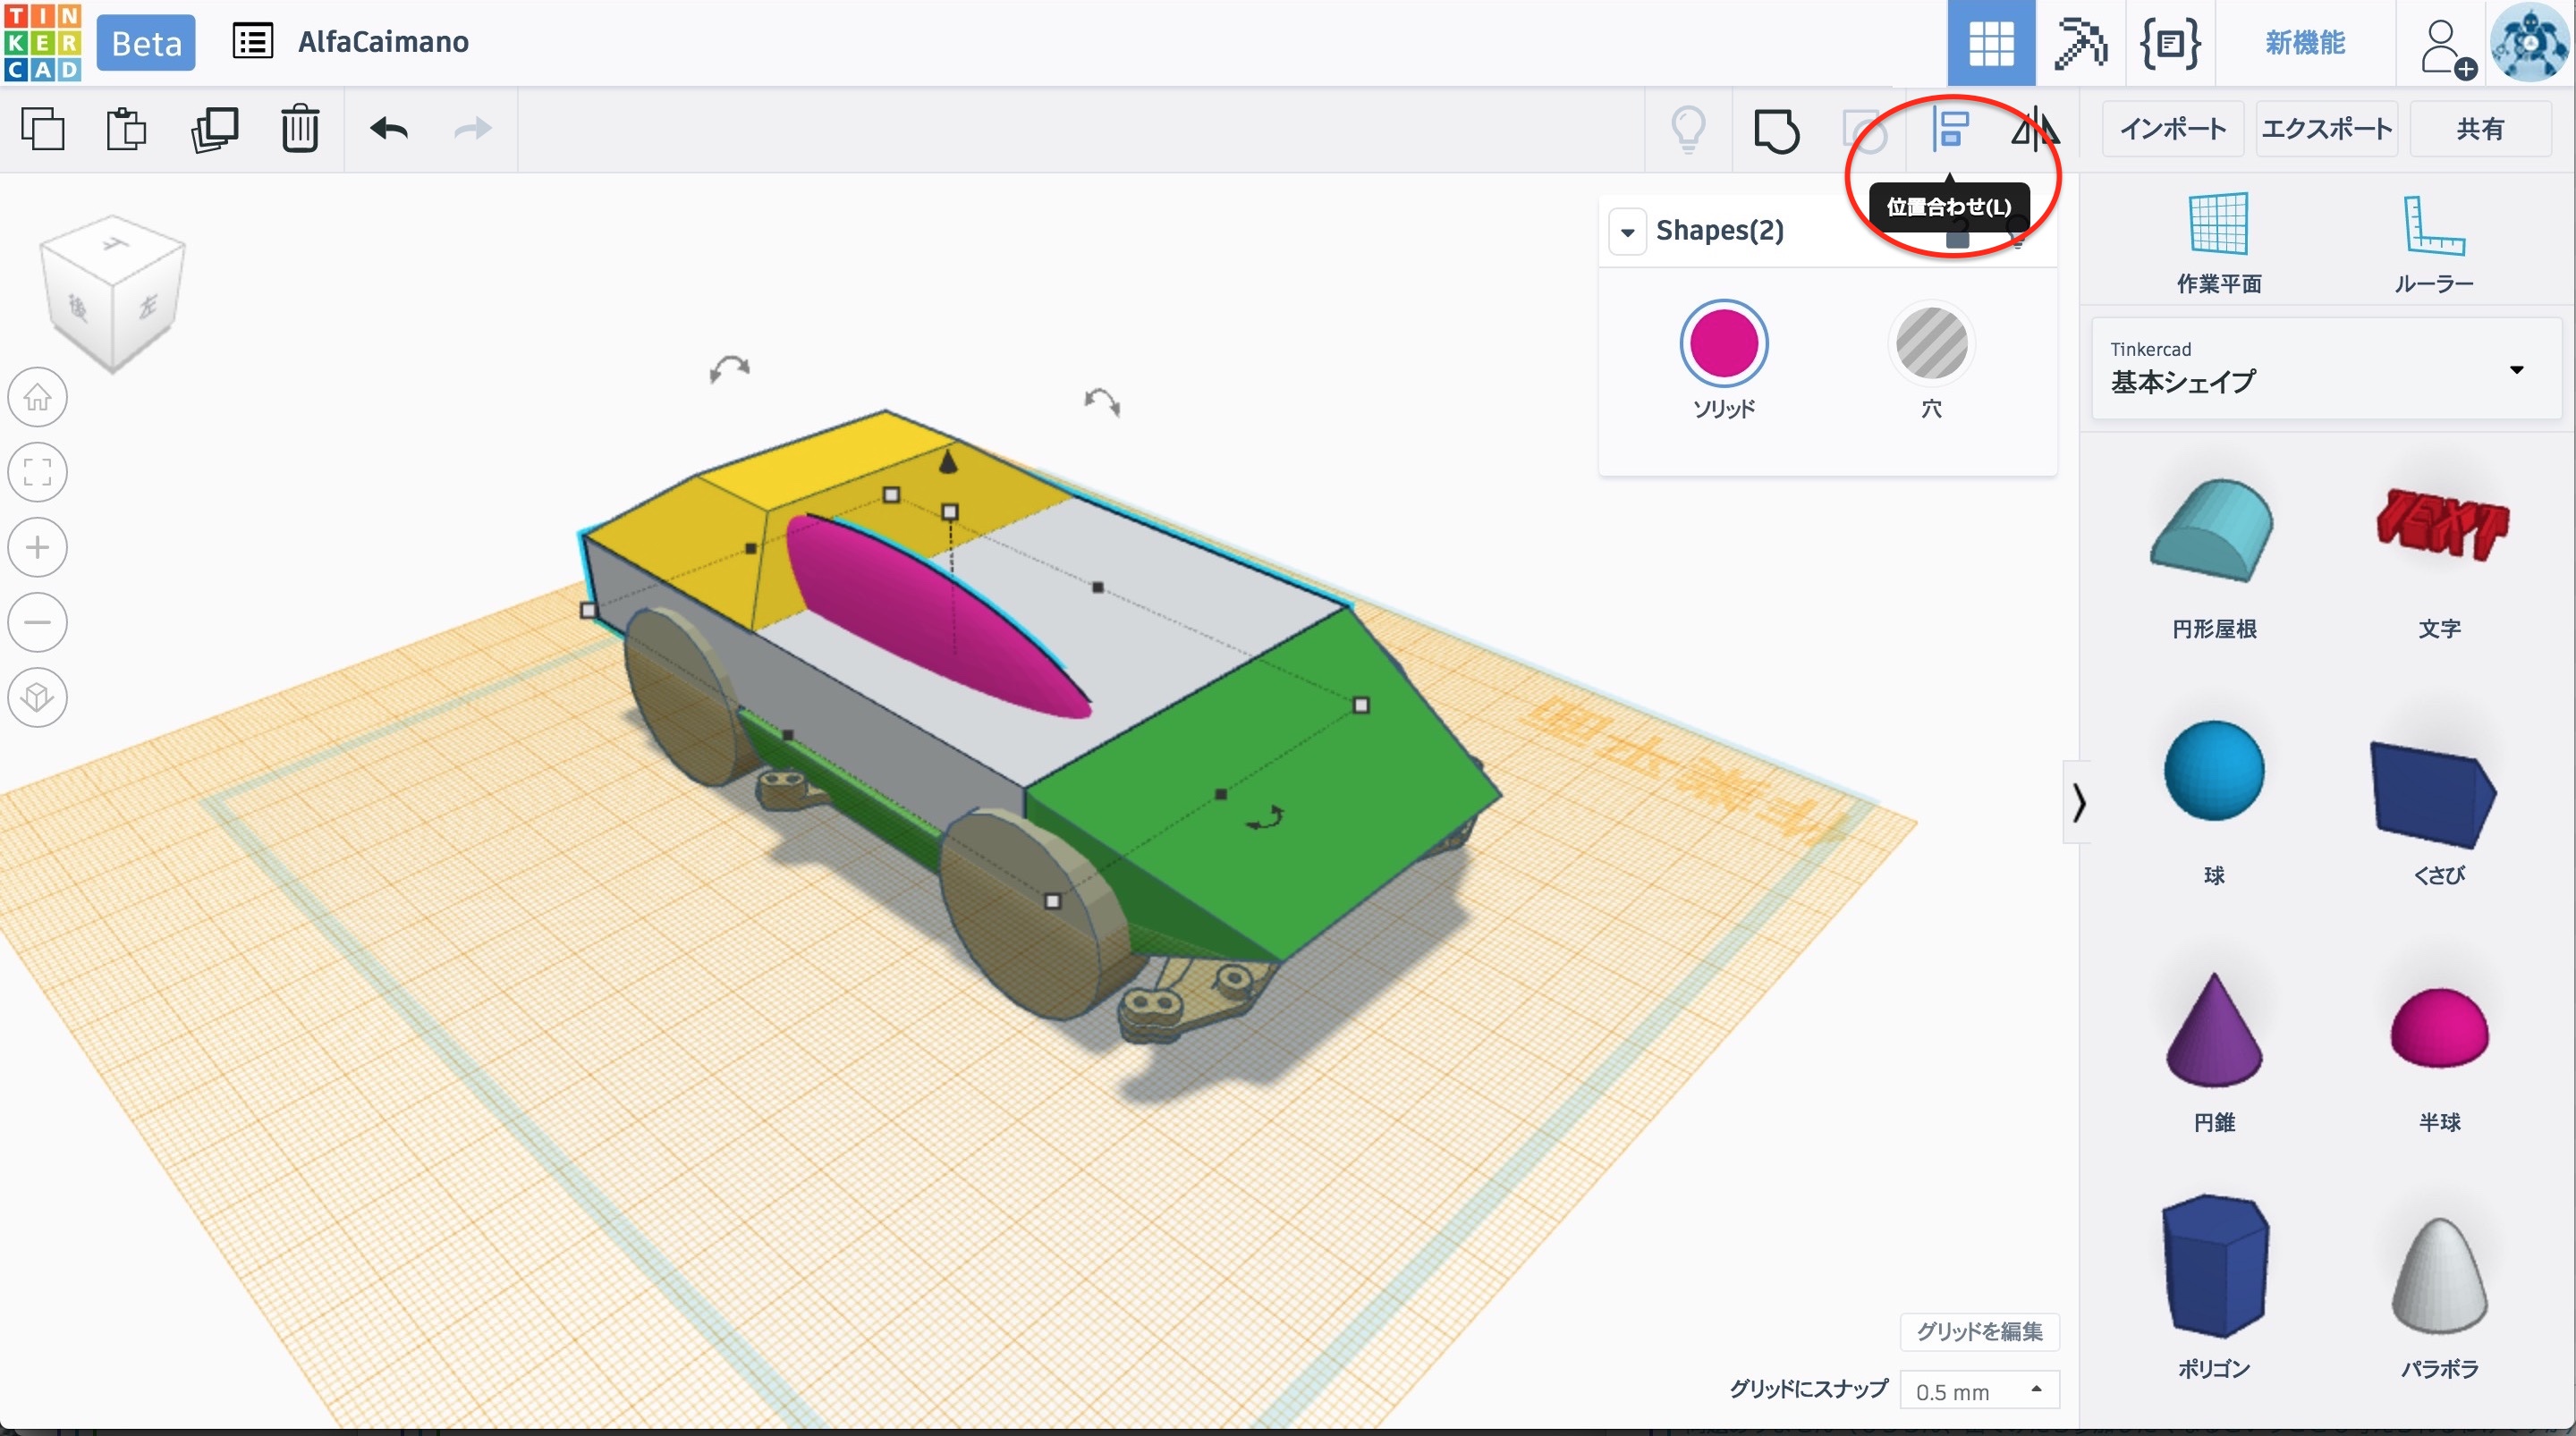Collapse the Shapes(2) inspector panel
This screenshot has height=1436, width=2576.
1627,232
